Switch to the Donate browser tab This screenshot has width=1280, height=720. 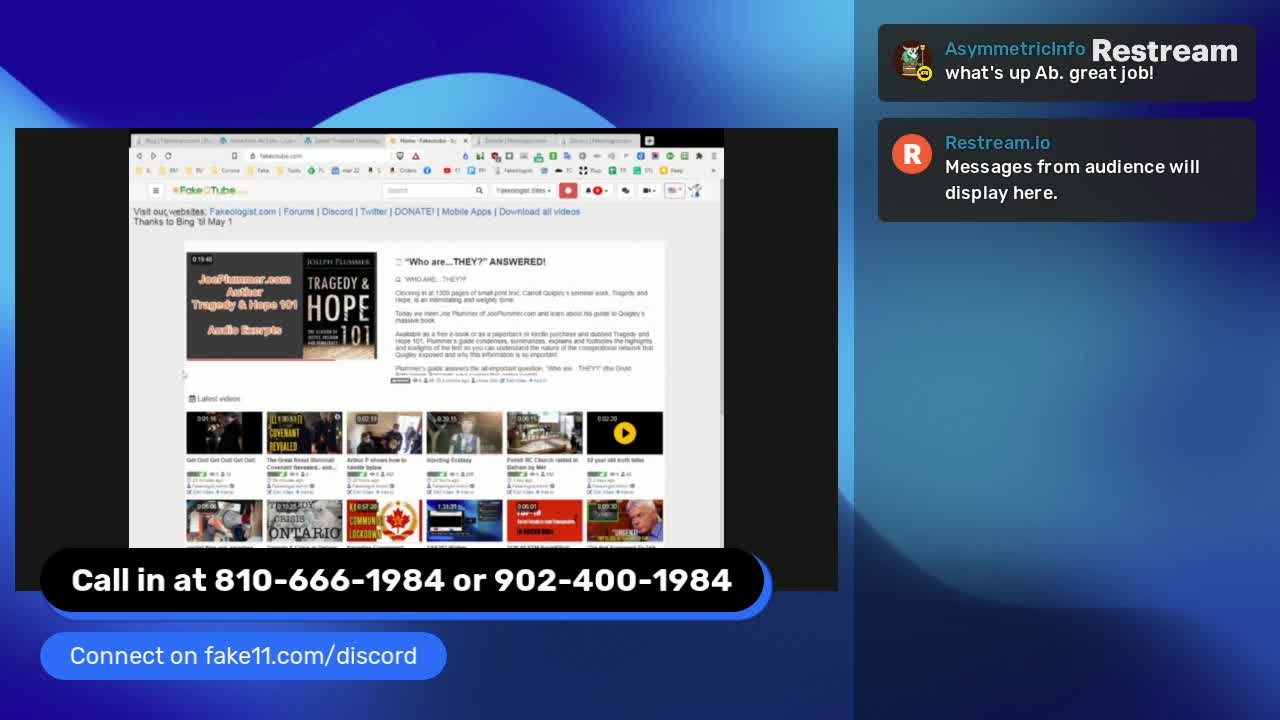coord(514,140)
